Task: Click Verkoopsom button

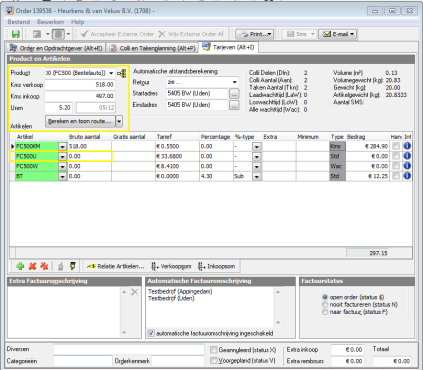Action: click(171, 266)
